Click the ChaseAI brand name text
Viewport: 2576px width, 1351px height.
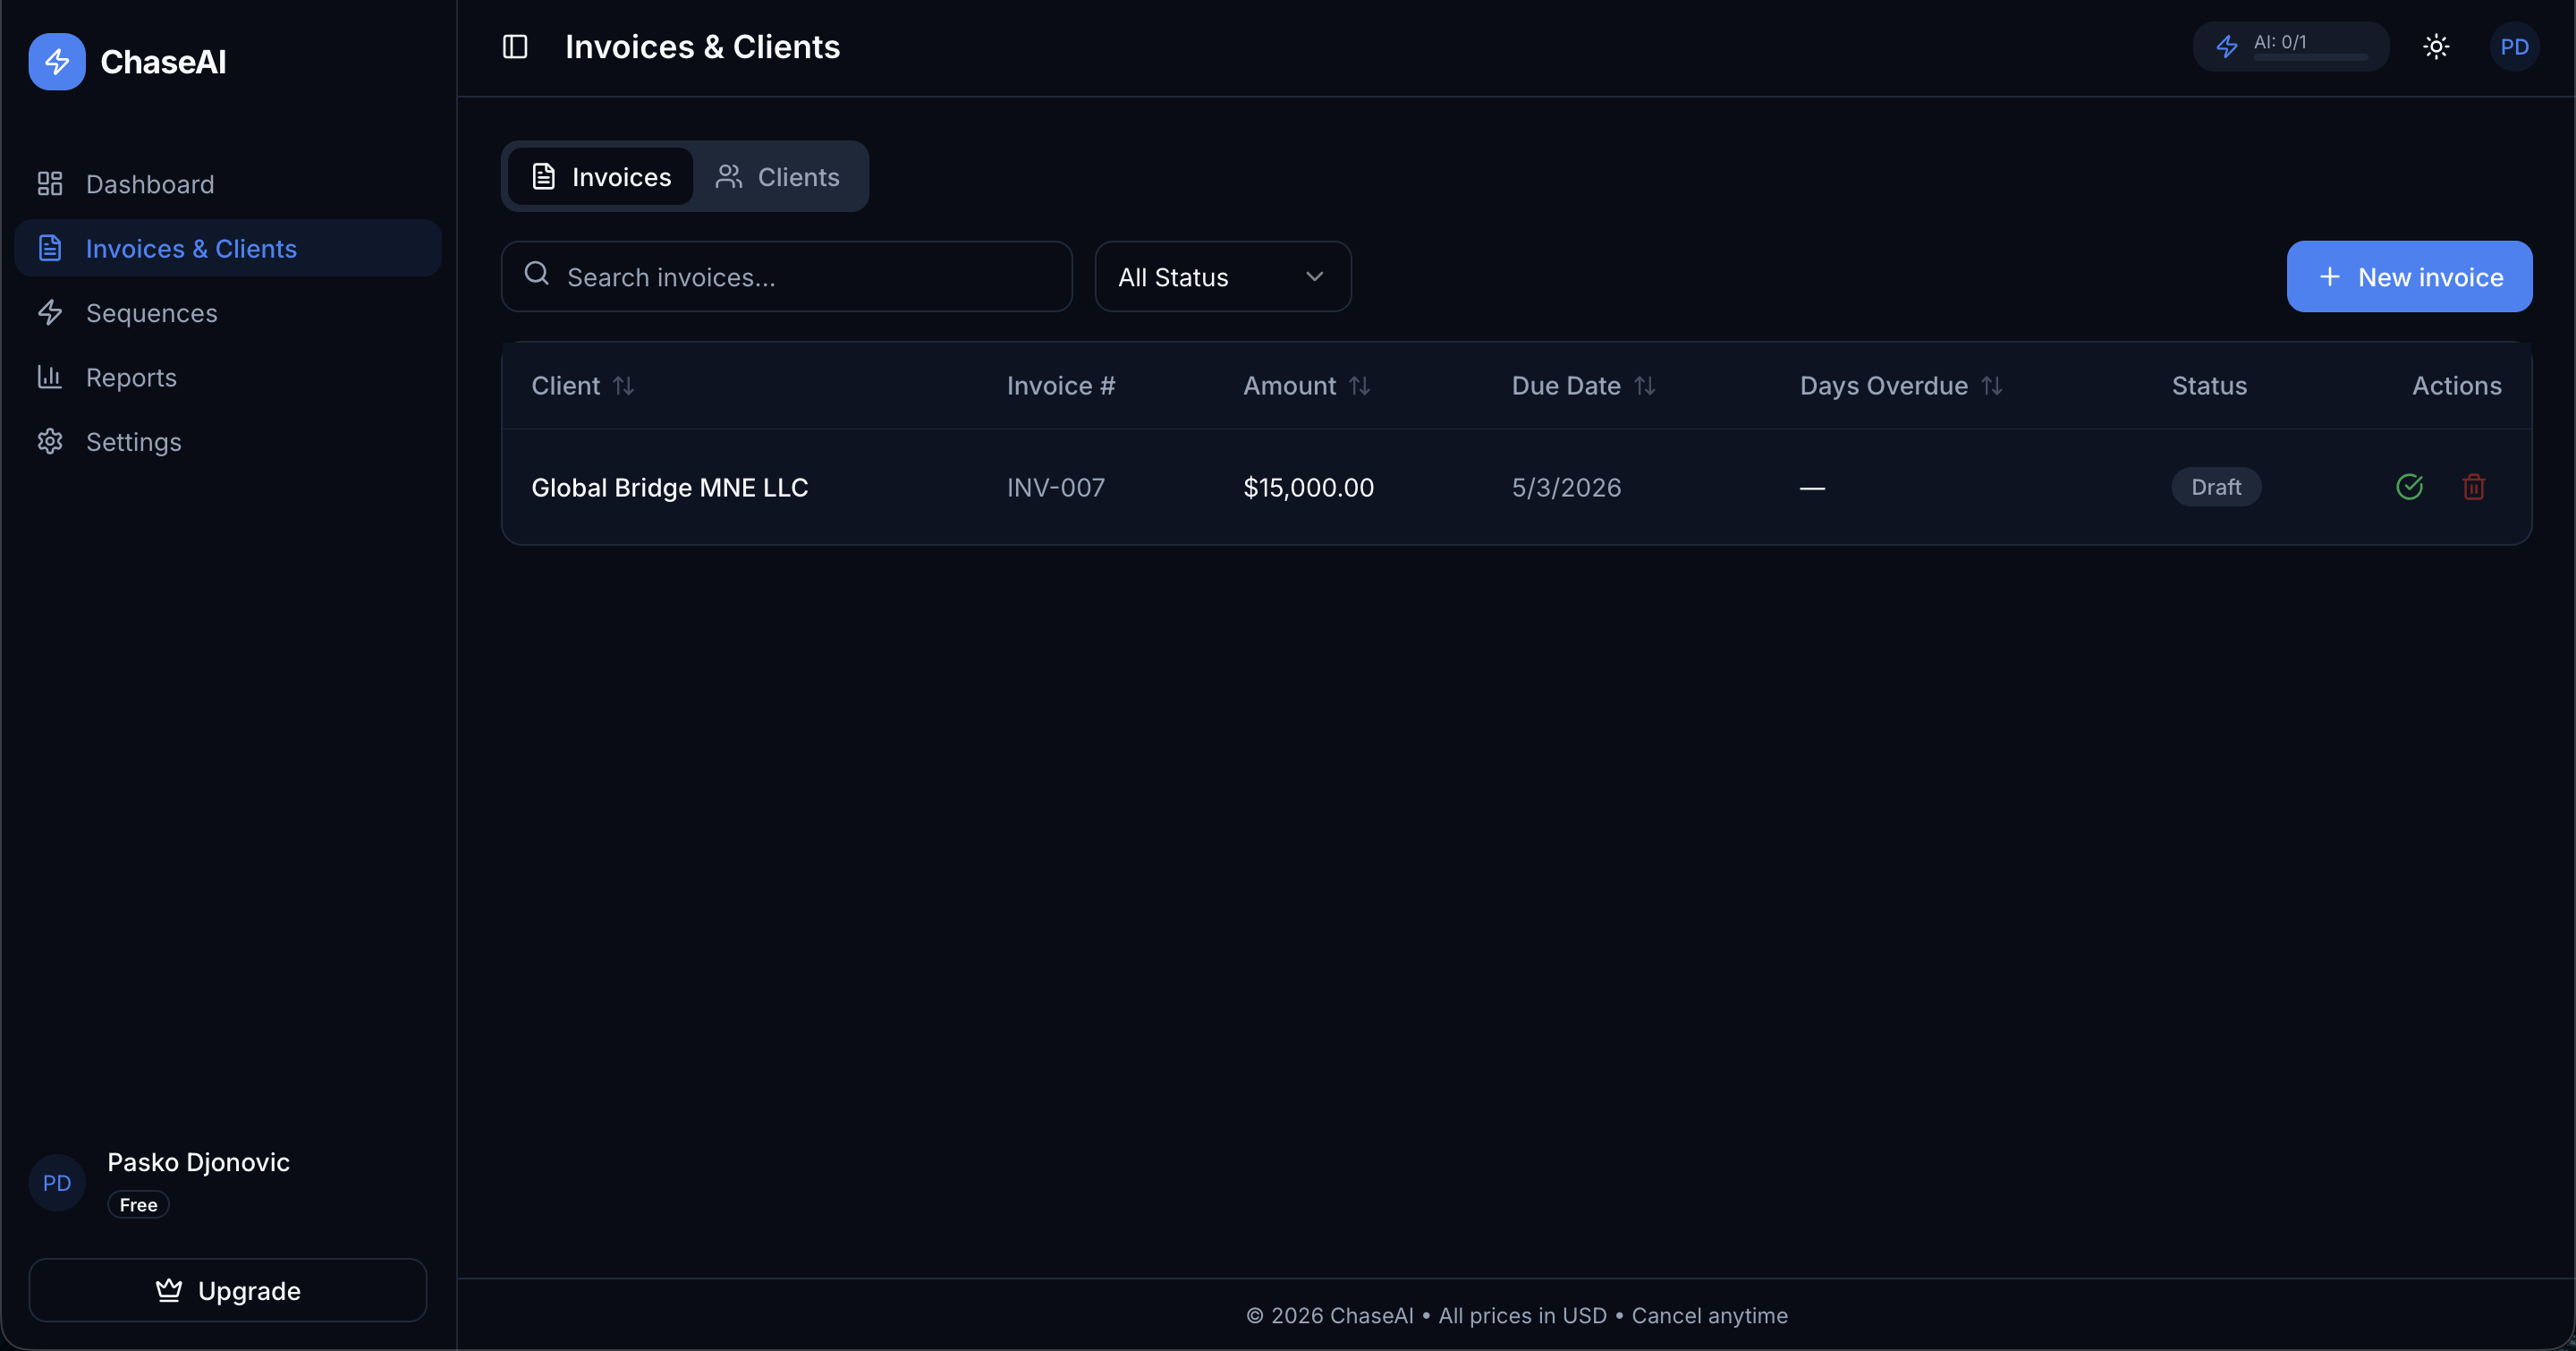click(163, 62)
